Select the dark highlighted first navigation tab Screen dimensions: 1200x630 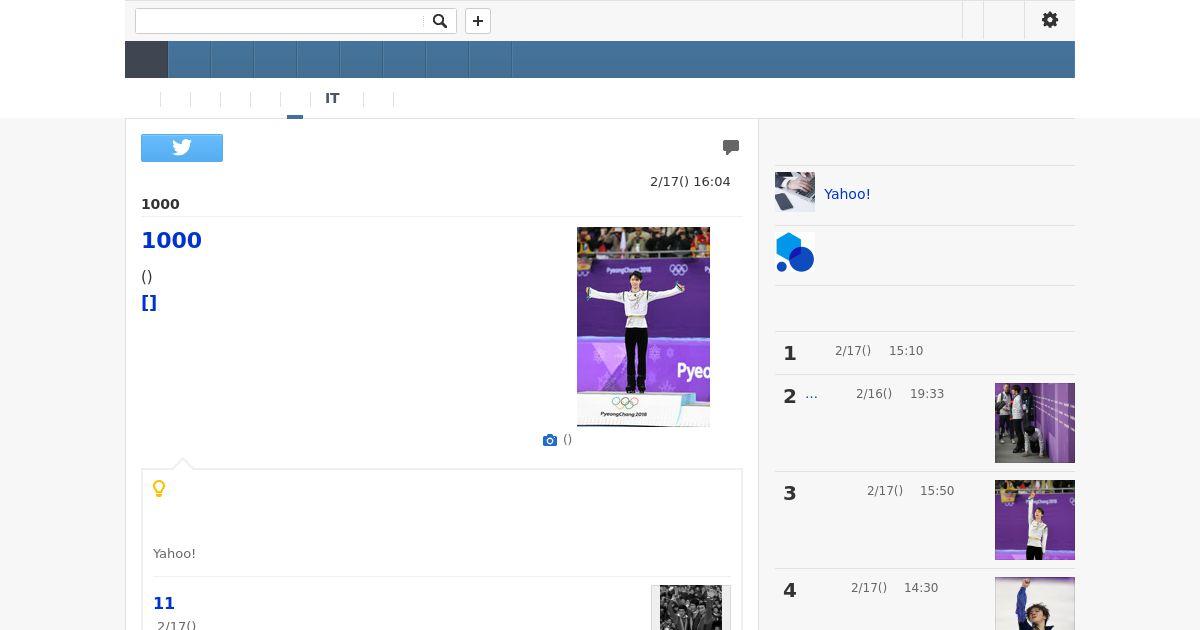pos(146,60)
